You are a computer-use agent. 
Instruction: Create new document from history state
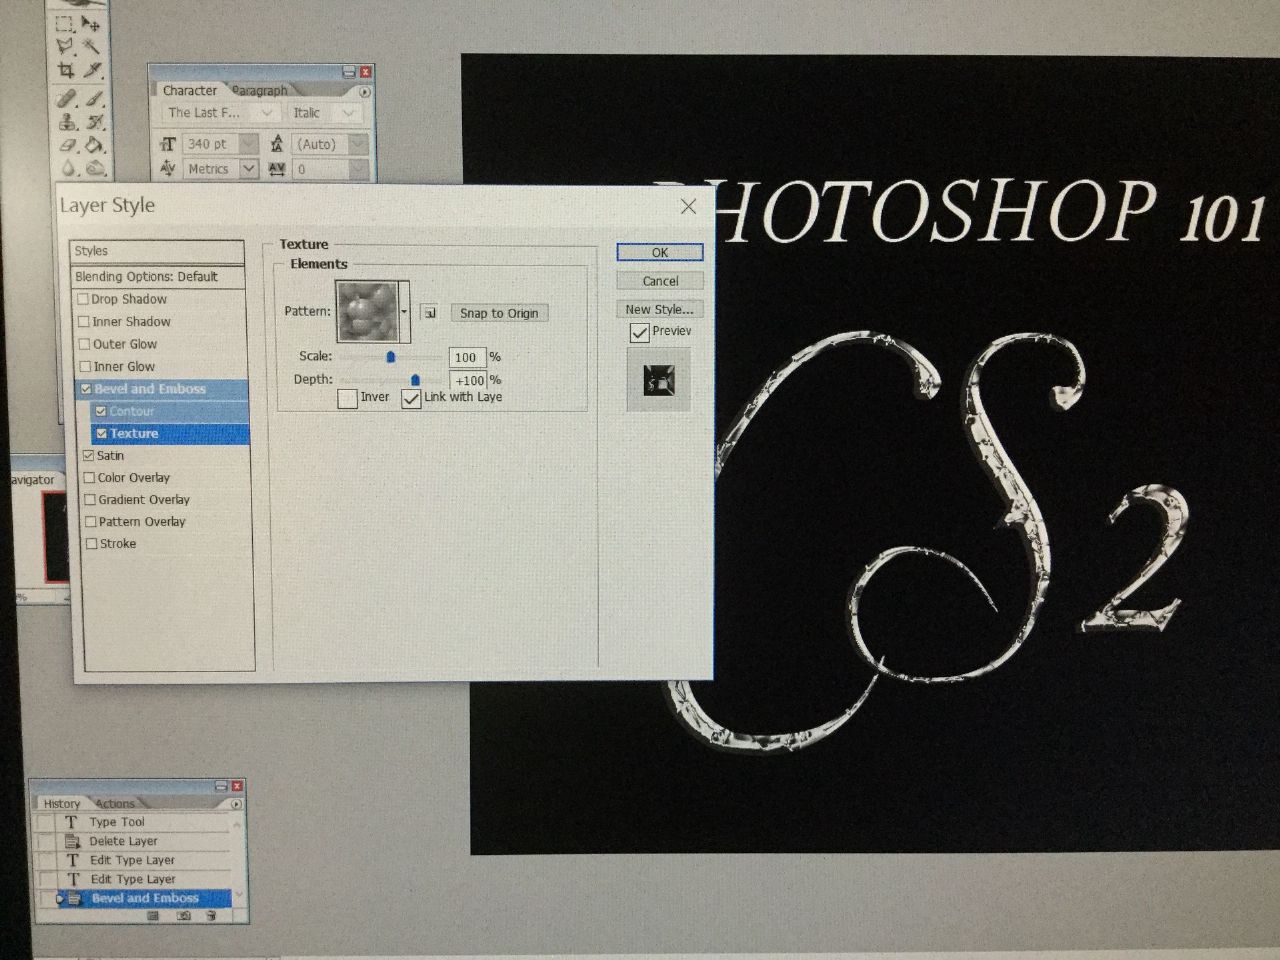(x=153, y=915)
